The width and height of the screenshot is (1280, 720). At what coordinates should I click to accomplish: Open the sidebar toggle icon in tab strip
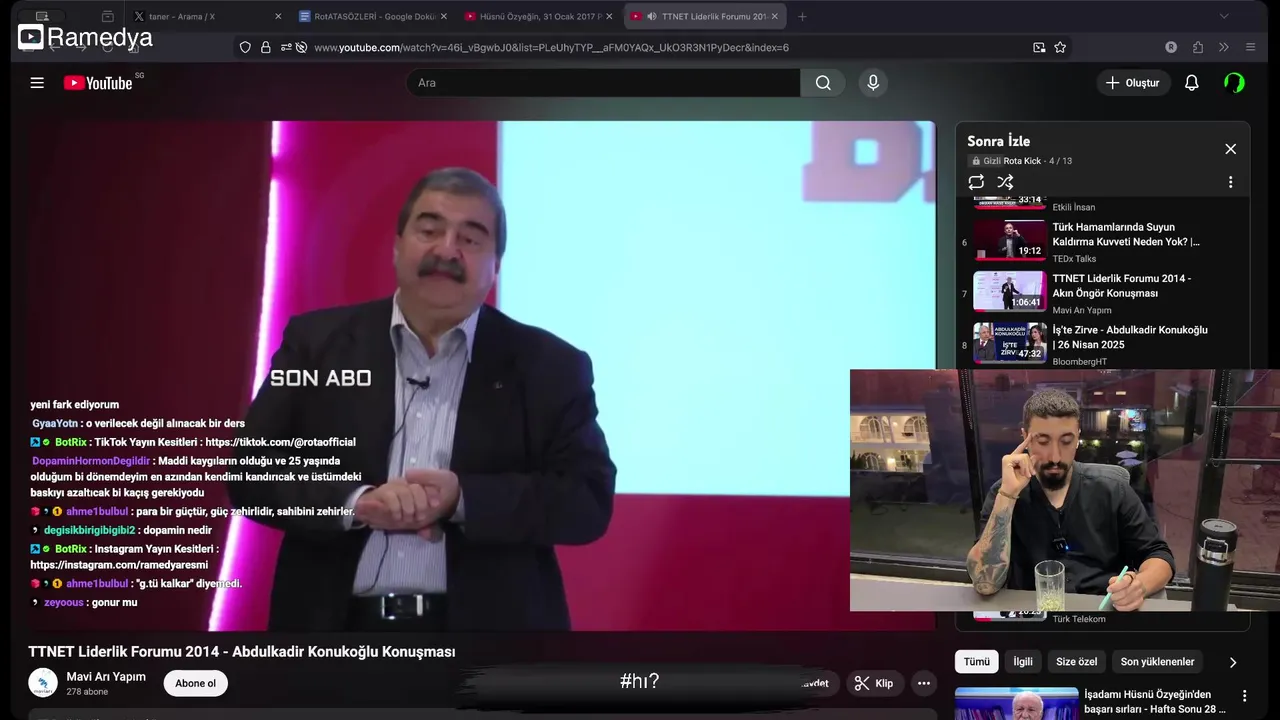pos(42,16)
